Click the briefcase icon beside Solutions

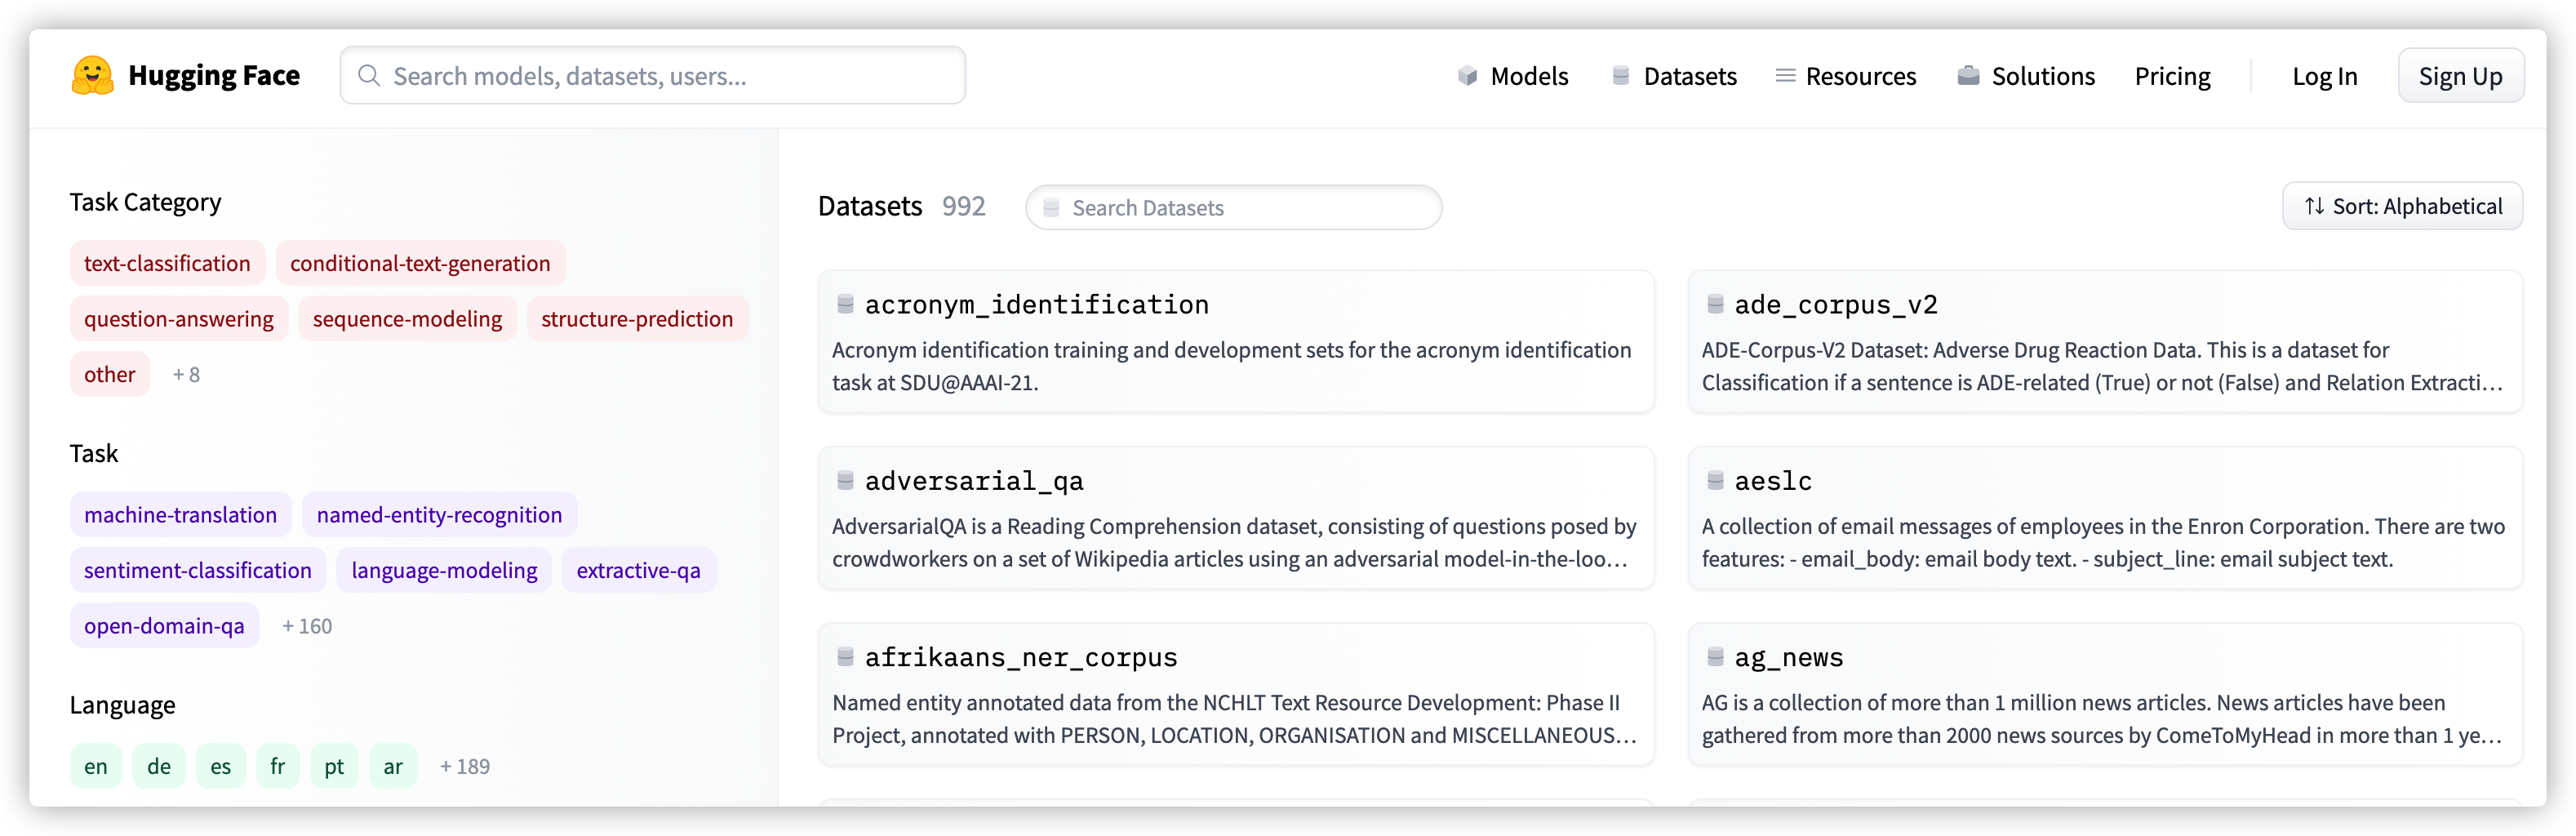[1968, 76]
